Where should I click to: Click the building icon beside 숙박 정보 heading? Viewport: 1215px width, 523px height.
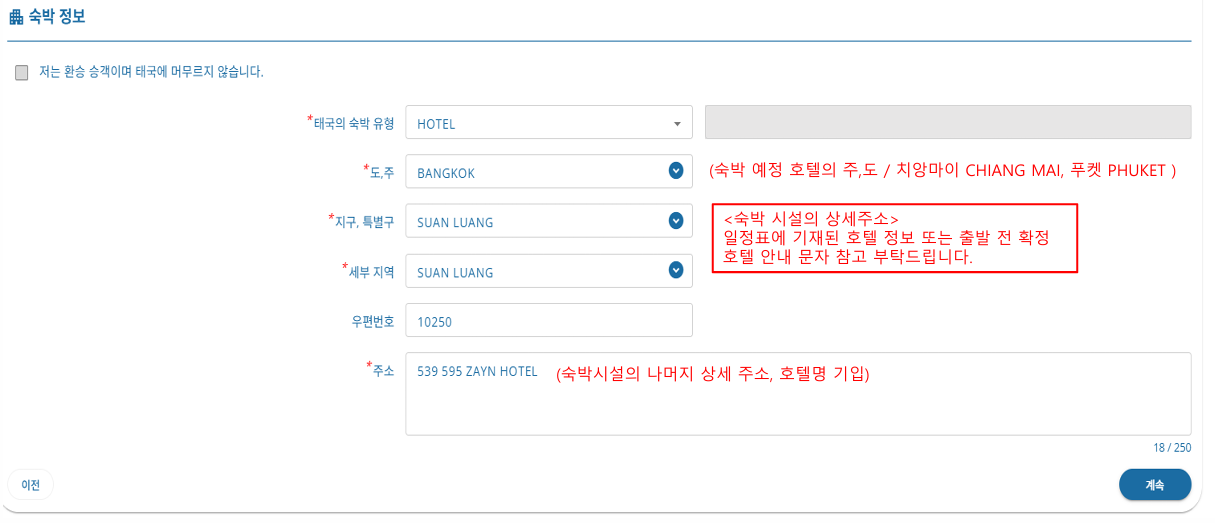point(15,16)
